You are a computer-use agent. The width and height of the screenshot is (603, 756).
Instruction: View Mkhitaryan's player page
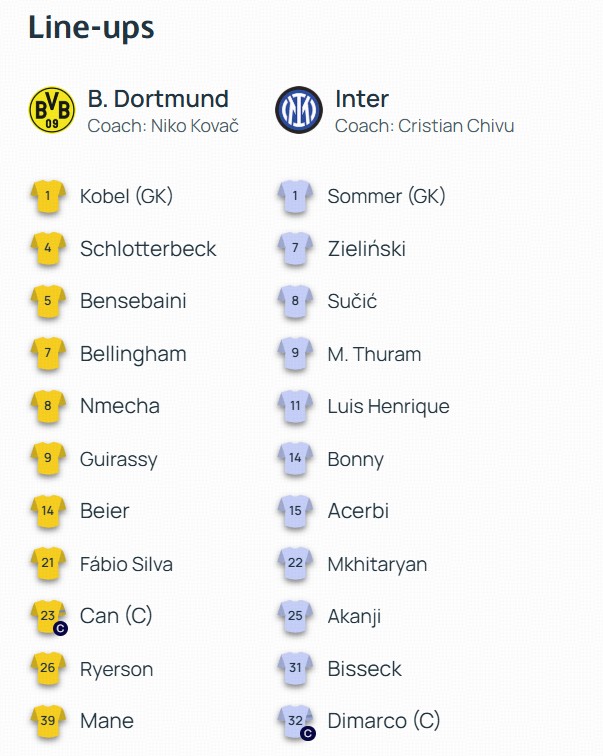(x=377, y=564)
